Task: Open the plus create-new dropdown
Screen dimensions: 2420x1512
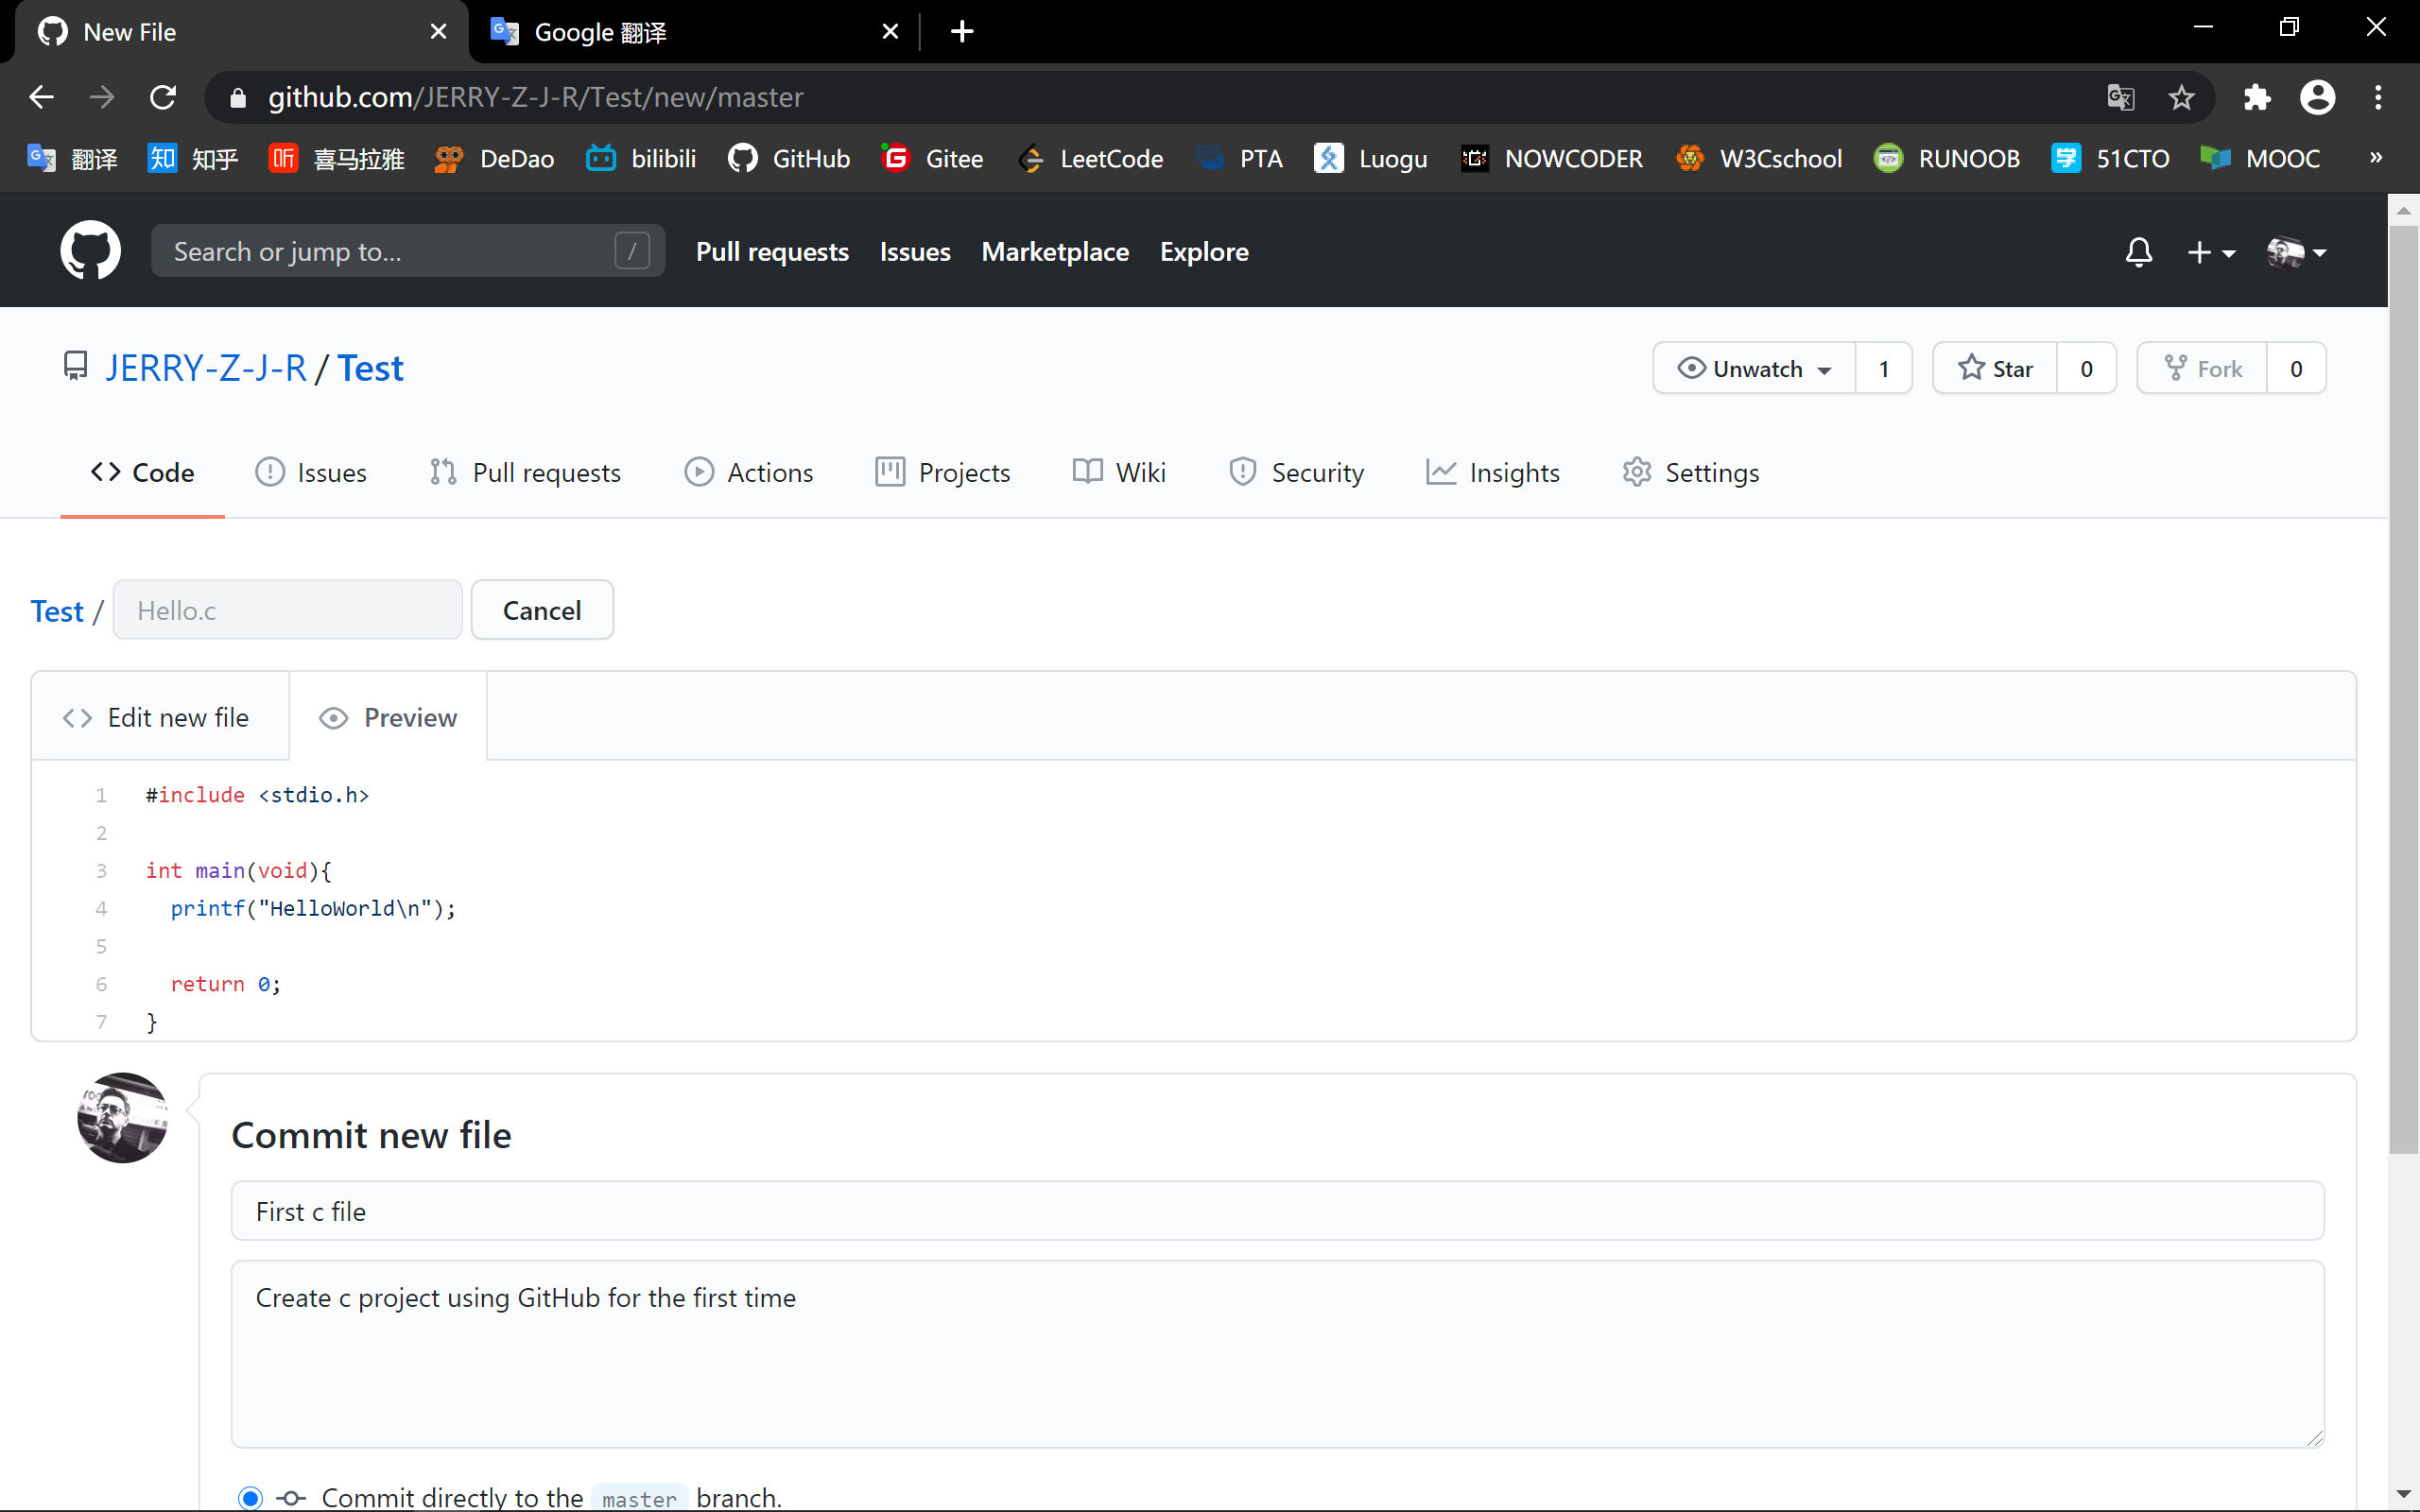Action: coord(2210,252)
